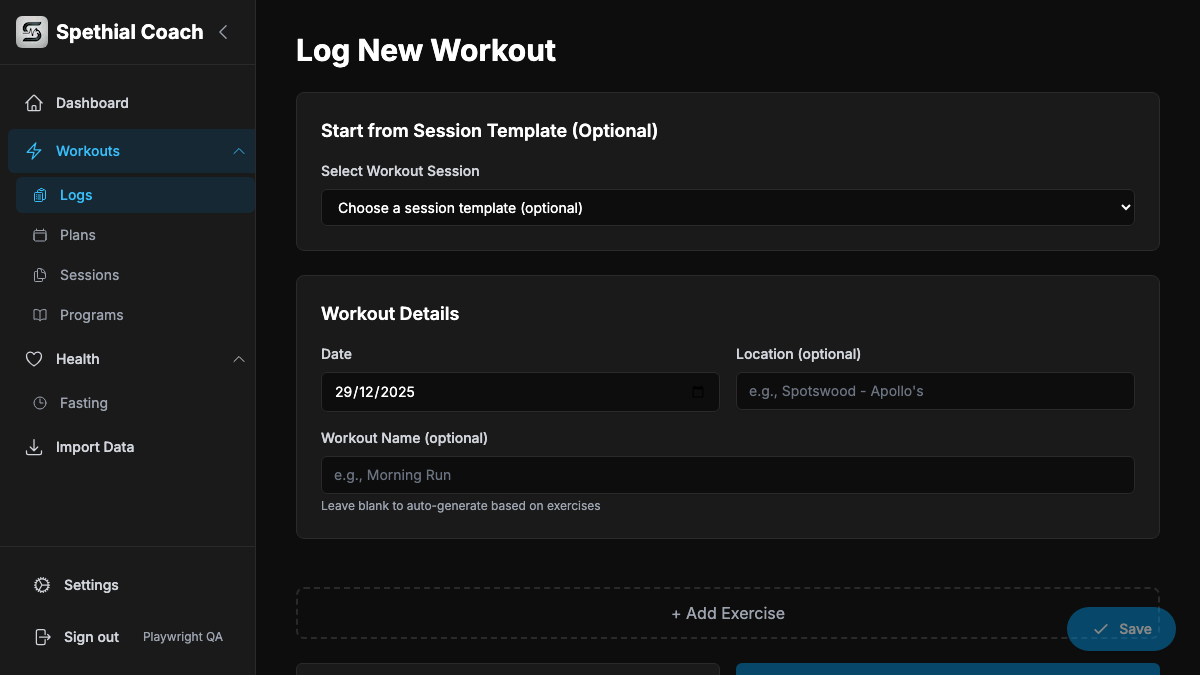Select the Workouts lightning bolt icon

tap(34, 151)
